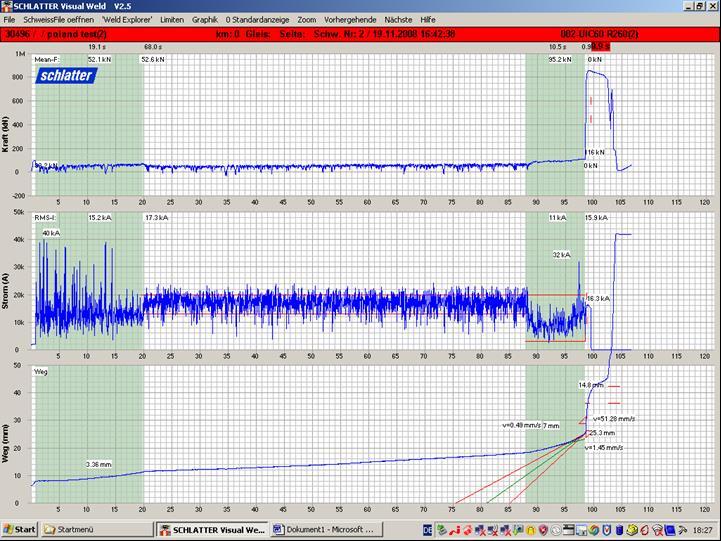Click the '10.5 s' phase duration label
Image resolution: width=721 pixels, height=541 pixels.
click(558, 47)
